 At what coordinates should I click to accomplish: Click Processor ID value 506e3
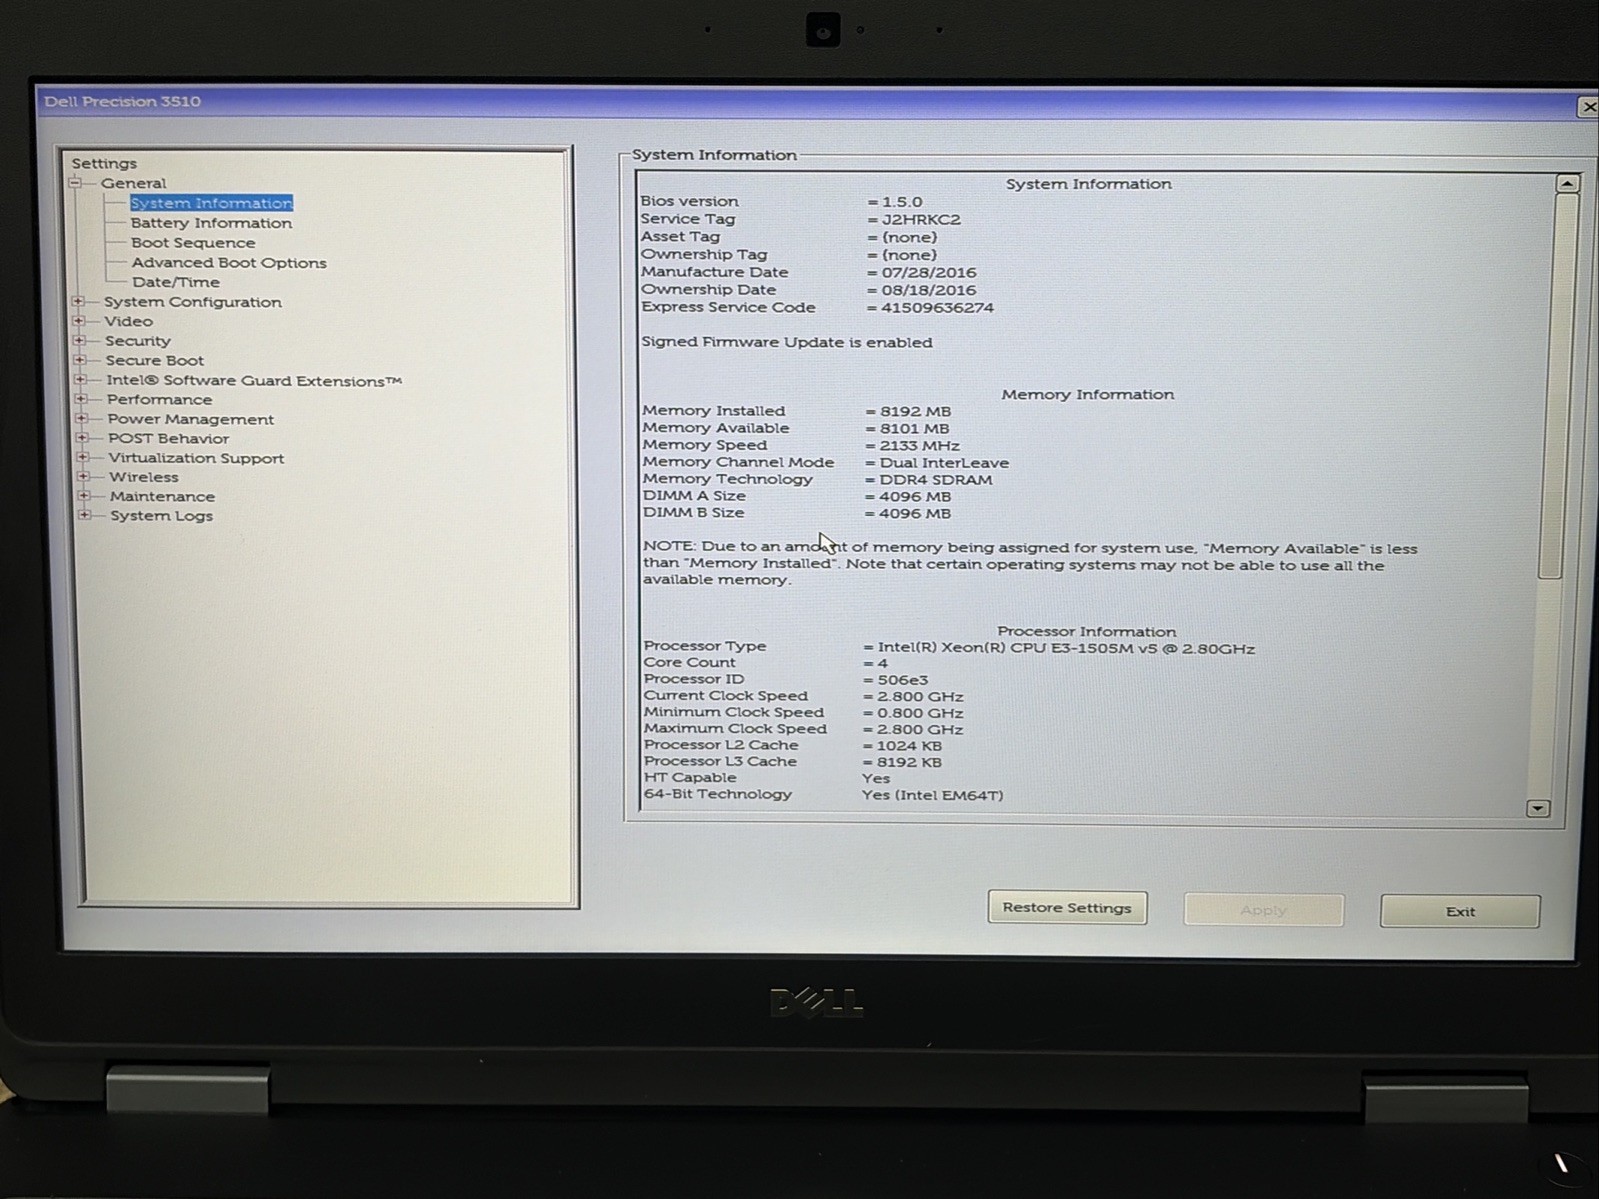[903, 680]
